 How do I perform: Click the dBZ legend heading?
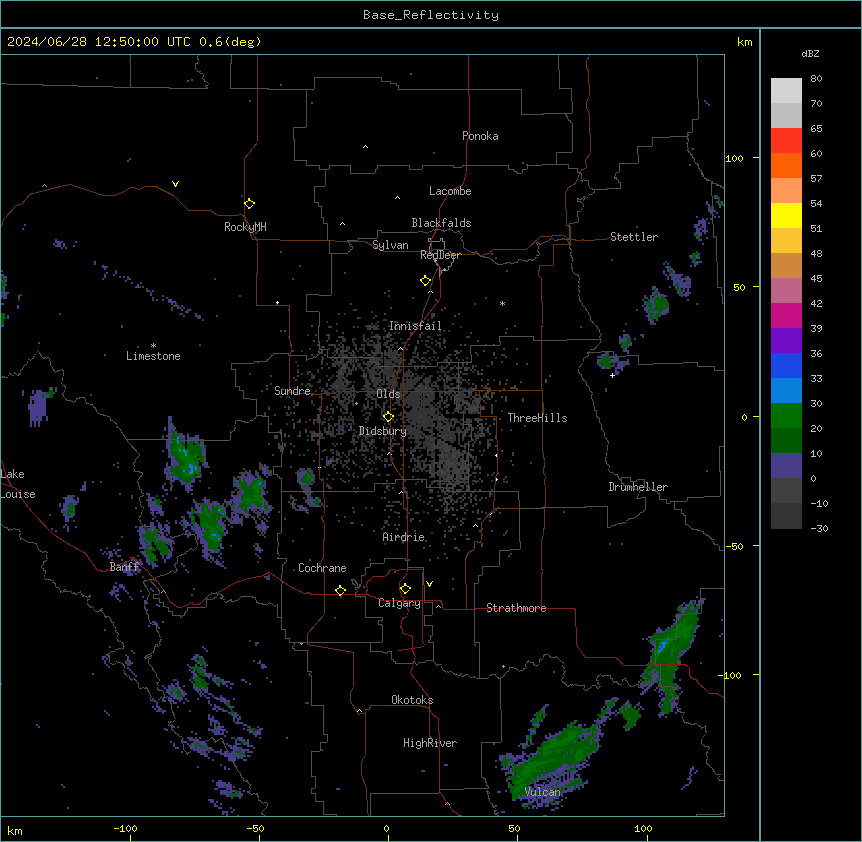coord(810,54)
